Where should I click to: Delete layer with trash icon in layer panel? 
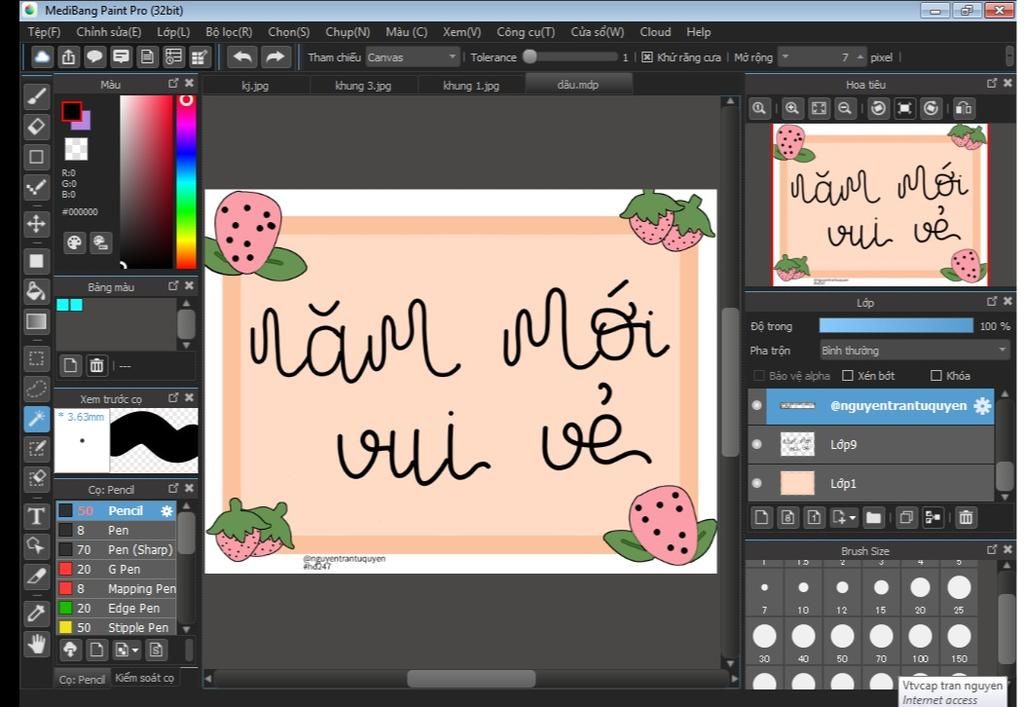966,518
